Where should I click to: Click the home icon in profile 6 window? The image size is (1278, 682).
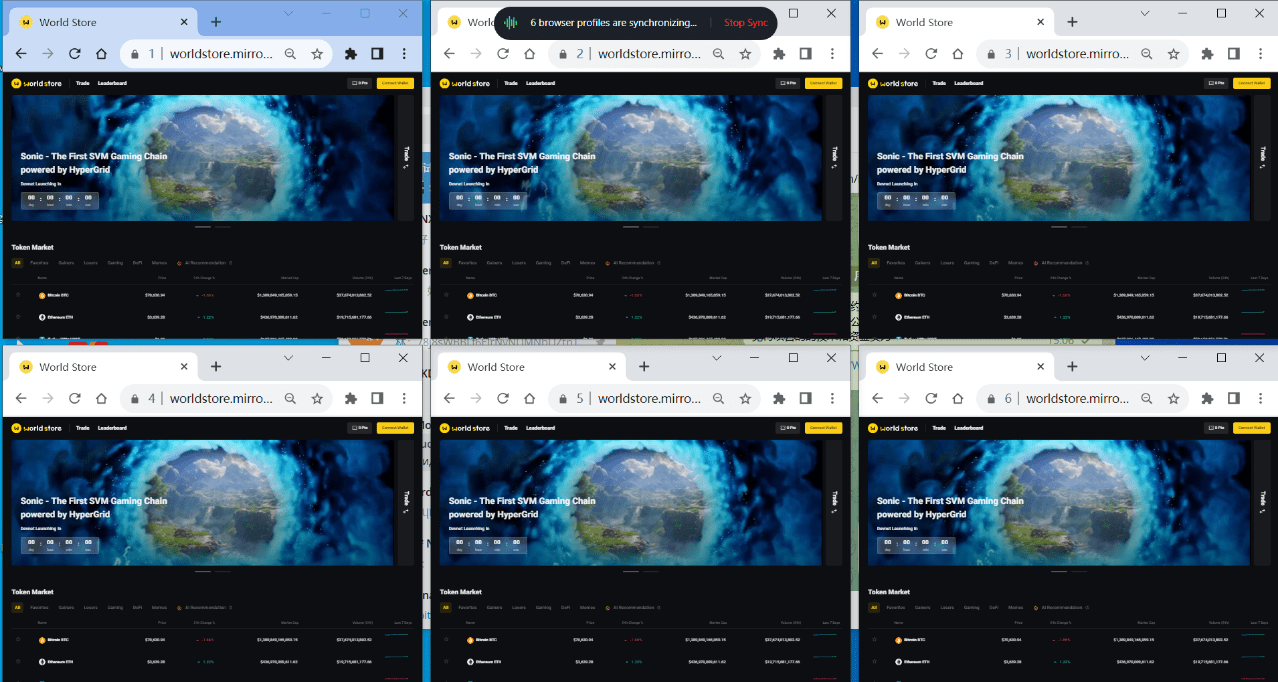[x=958, y=398]
